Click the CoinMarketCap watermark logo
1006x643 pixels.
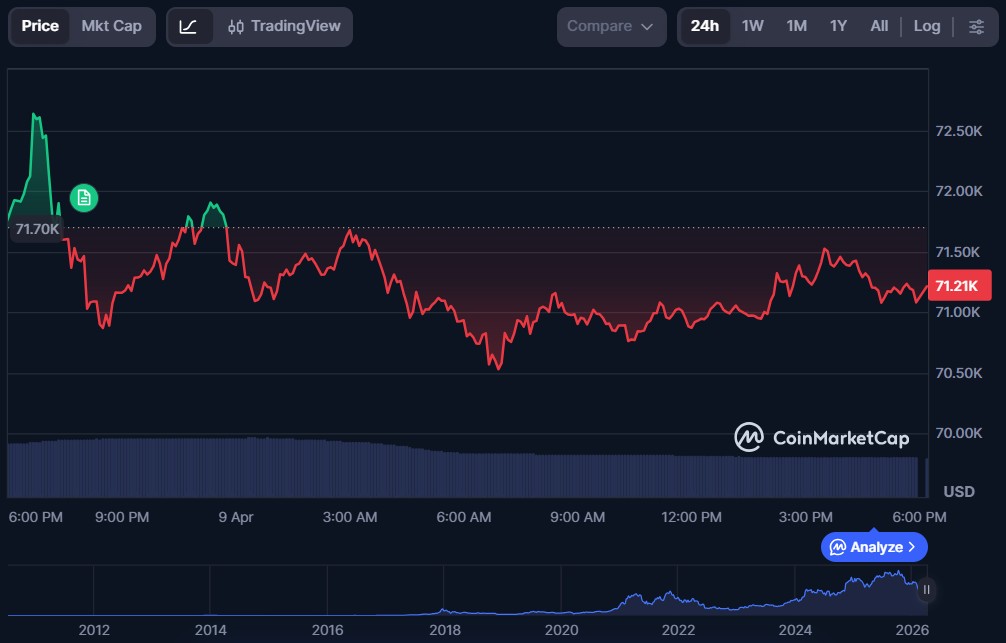[748, 437]
